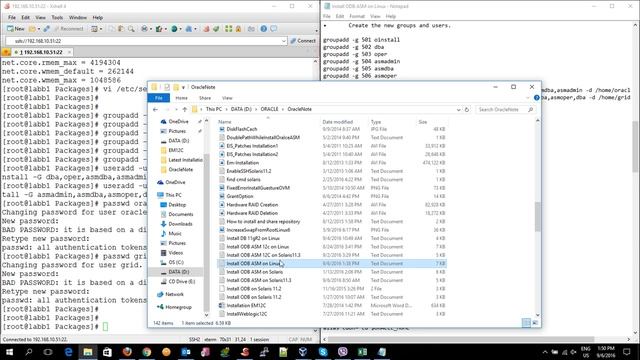Select Desktop under This PC
This screenshot has width=640, height=360.
tap(177, 204)
